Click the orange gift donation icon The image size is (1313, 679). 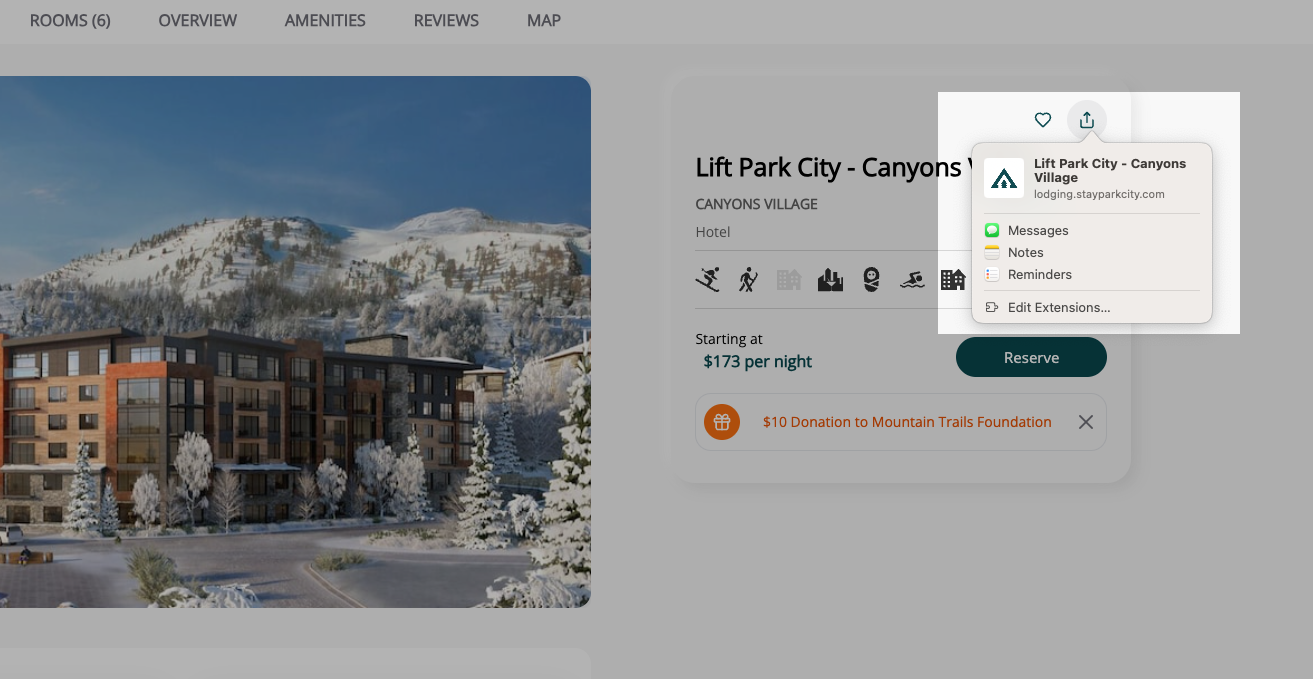722,422
